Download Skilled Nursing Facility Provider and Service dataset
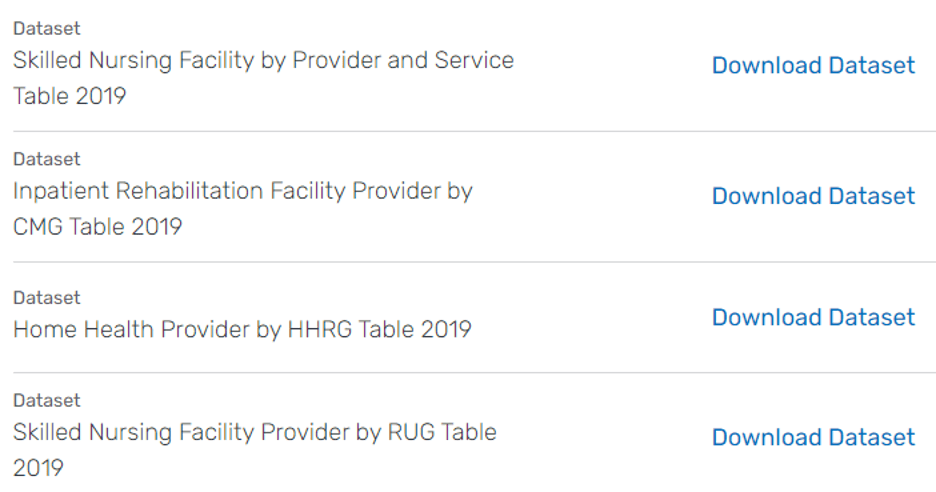Viewport: 936px width, 492px height. [x=813, y=66]
